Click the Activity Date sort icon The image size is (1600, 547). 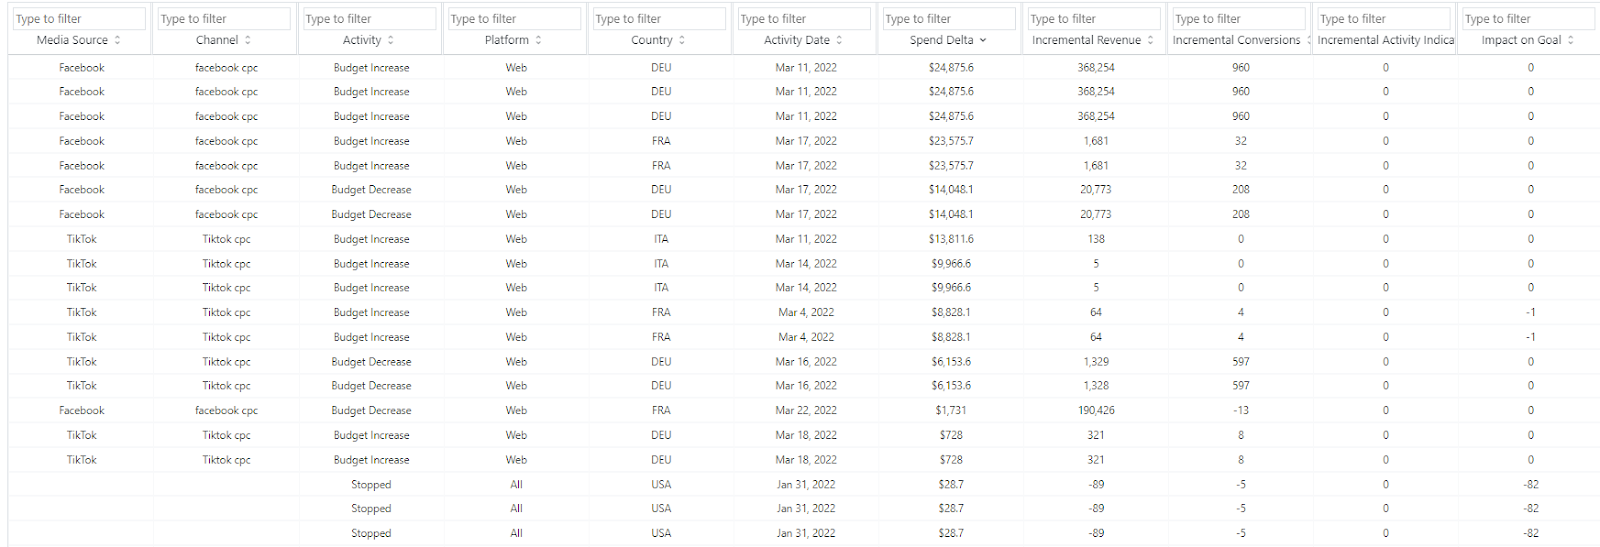point(840,40)
